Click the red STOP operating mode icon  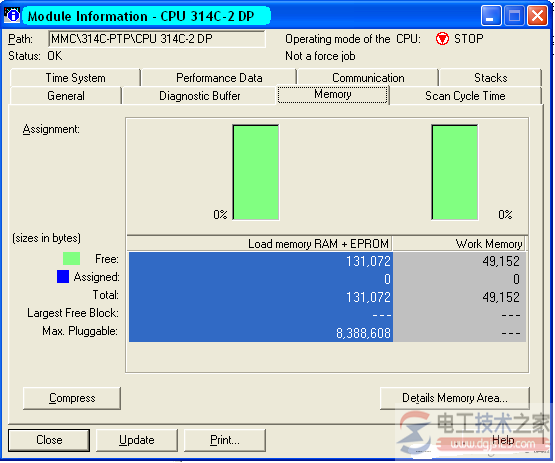pyautogui.click(x=442, y=39)
